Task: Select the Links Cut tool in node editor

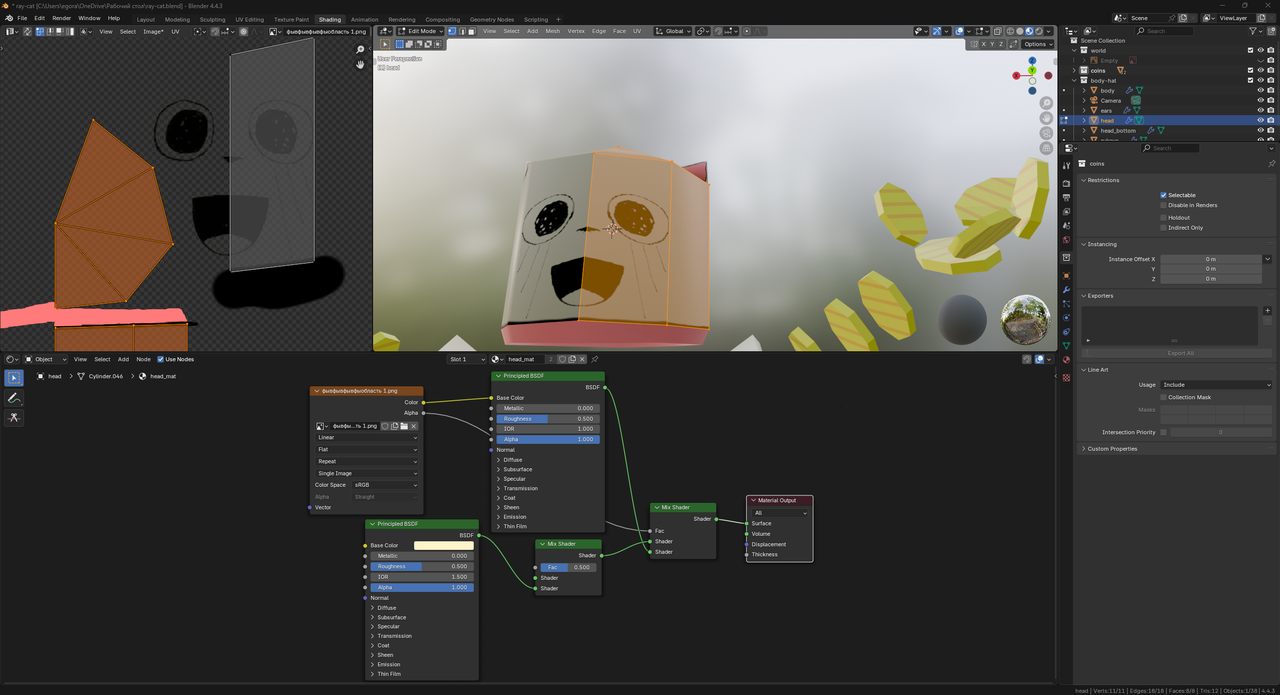Action: [x=14, y=417]
